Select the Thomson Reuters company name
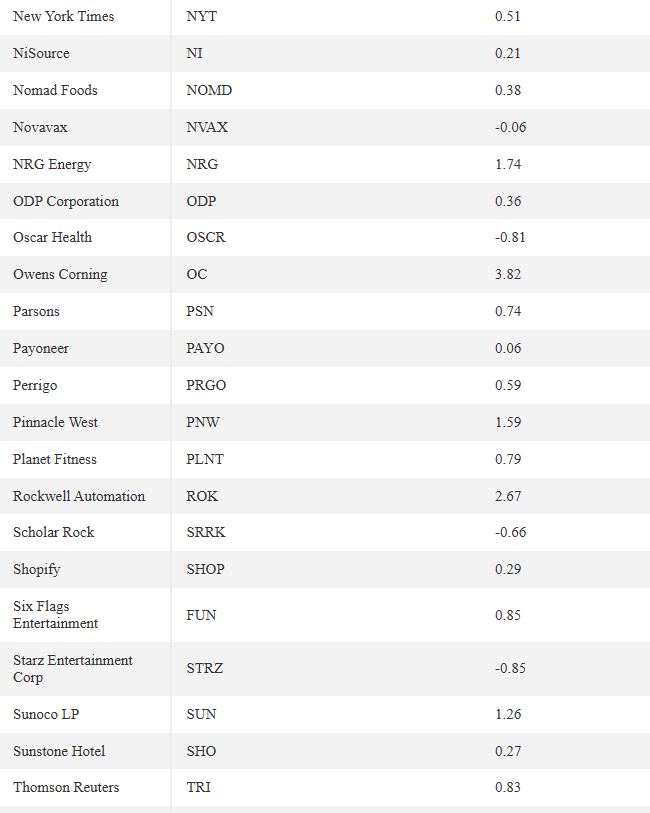650x813 pixels. (x=66, y=788)
